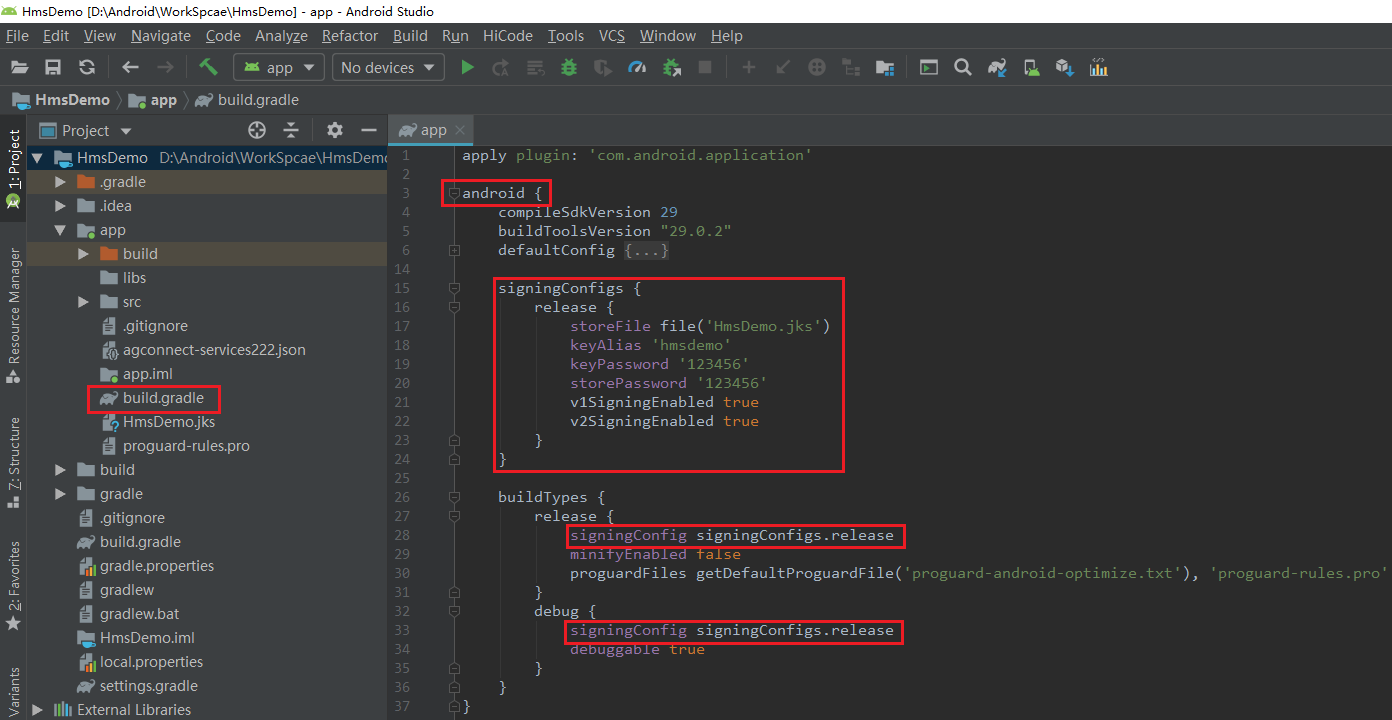This screenshot has width=1392, height=720.
Task: Open the Build menu
Action: point(410,35)
